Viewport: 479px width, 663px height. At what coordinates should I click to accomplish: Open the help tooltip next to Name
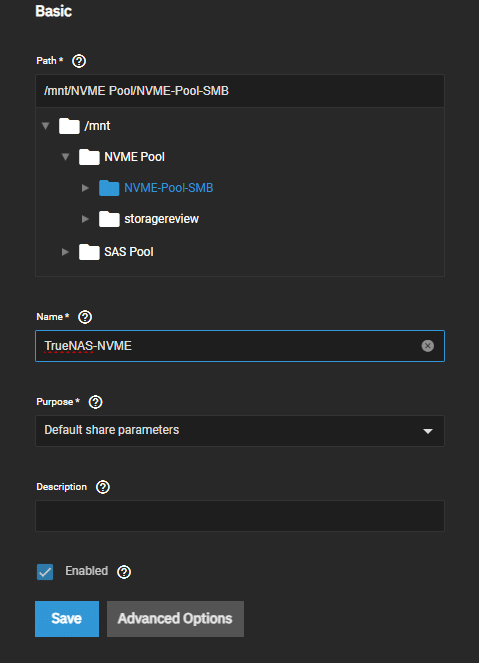[85, 317]
